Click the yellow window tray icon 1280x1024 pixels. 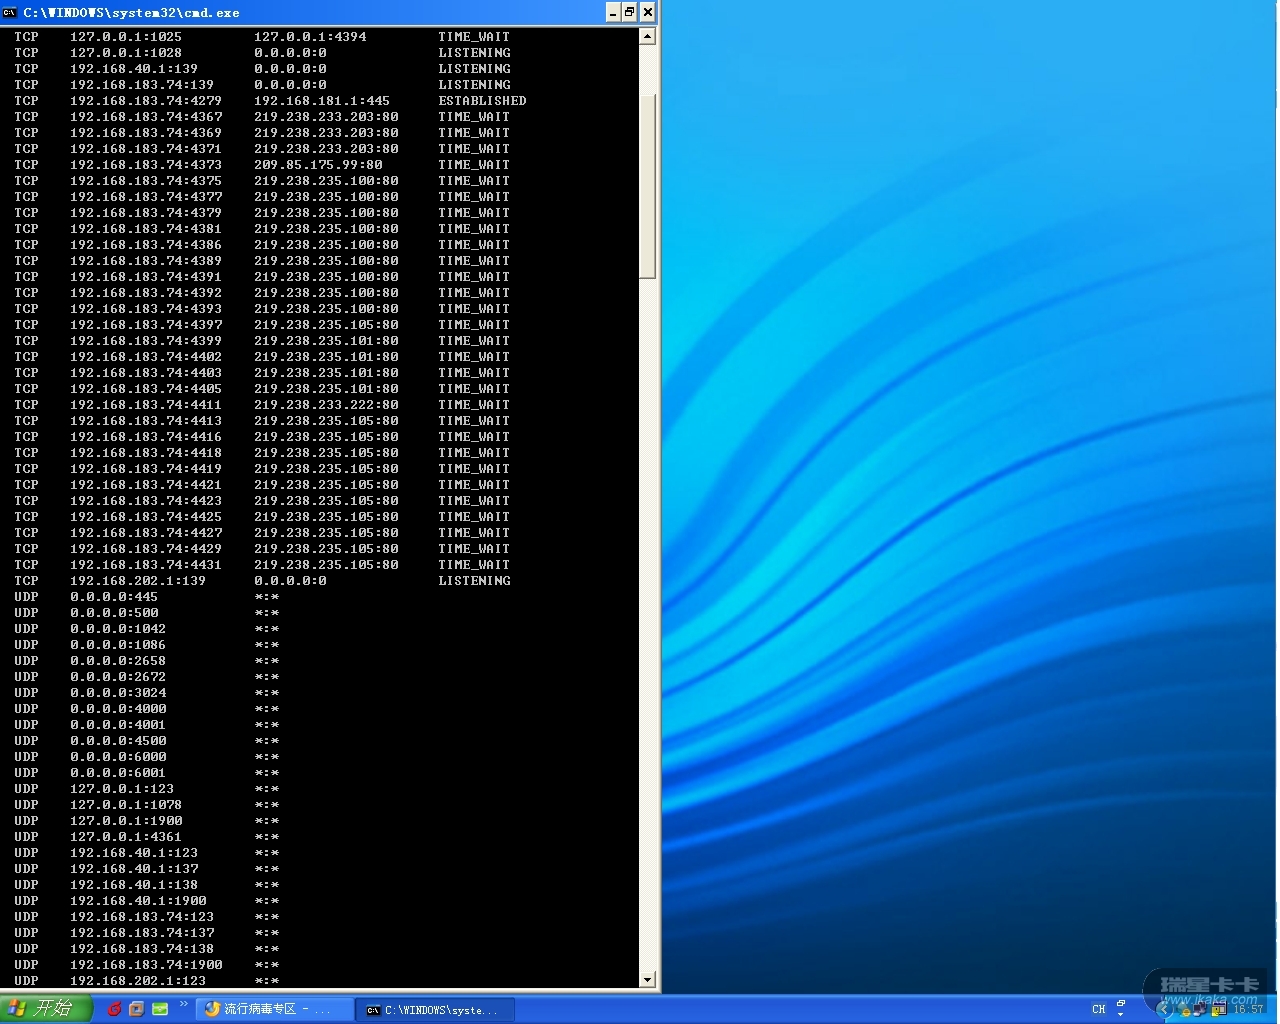1217,1010
